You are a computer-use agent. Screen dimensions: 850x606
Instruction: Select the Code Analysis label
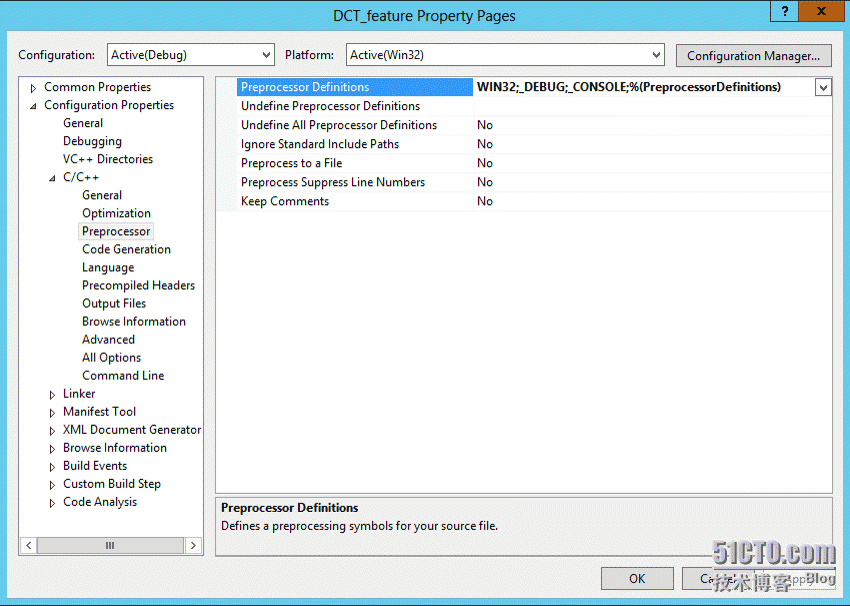tap(100, 502)
